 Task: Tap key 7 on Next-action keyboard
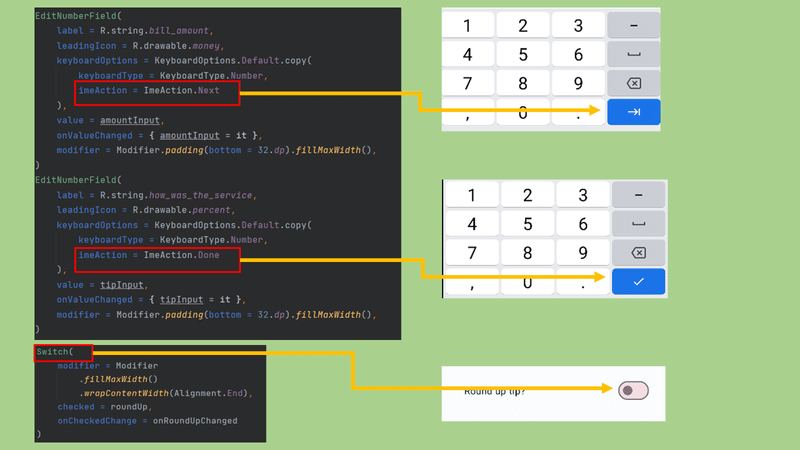pos(468,83)
